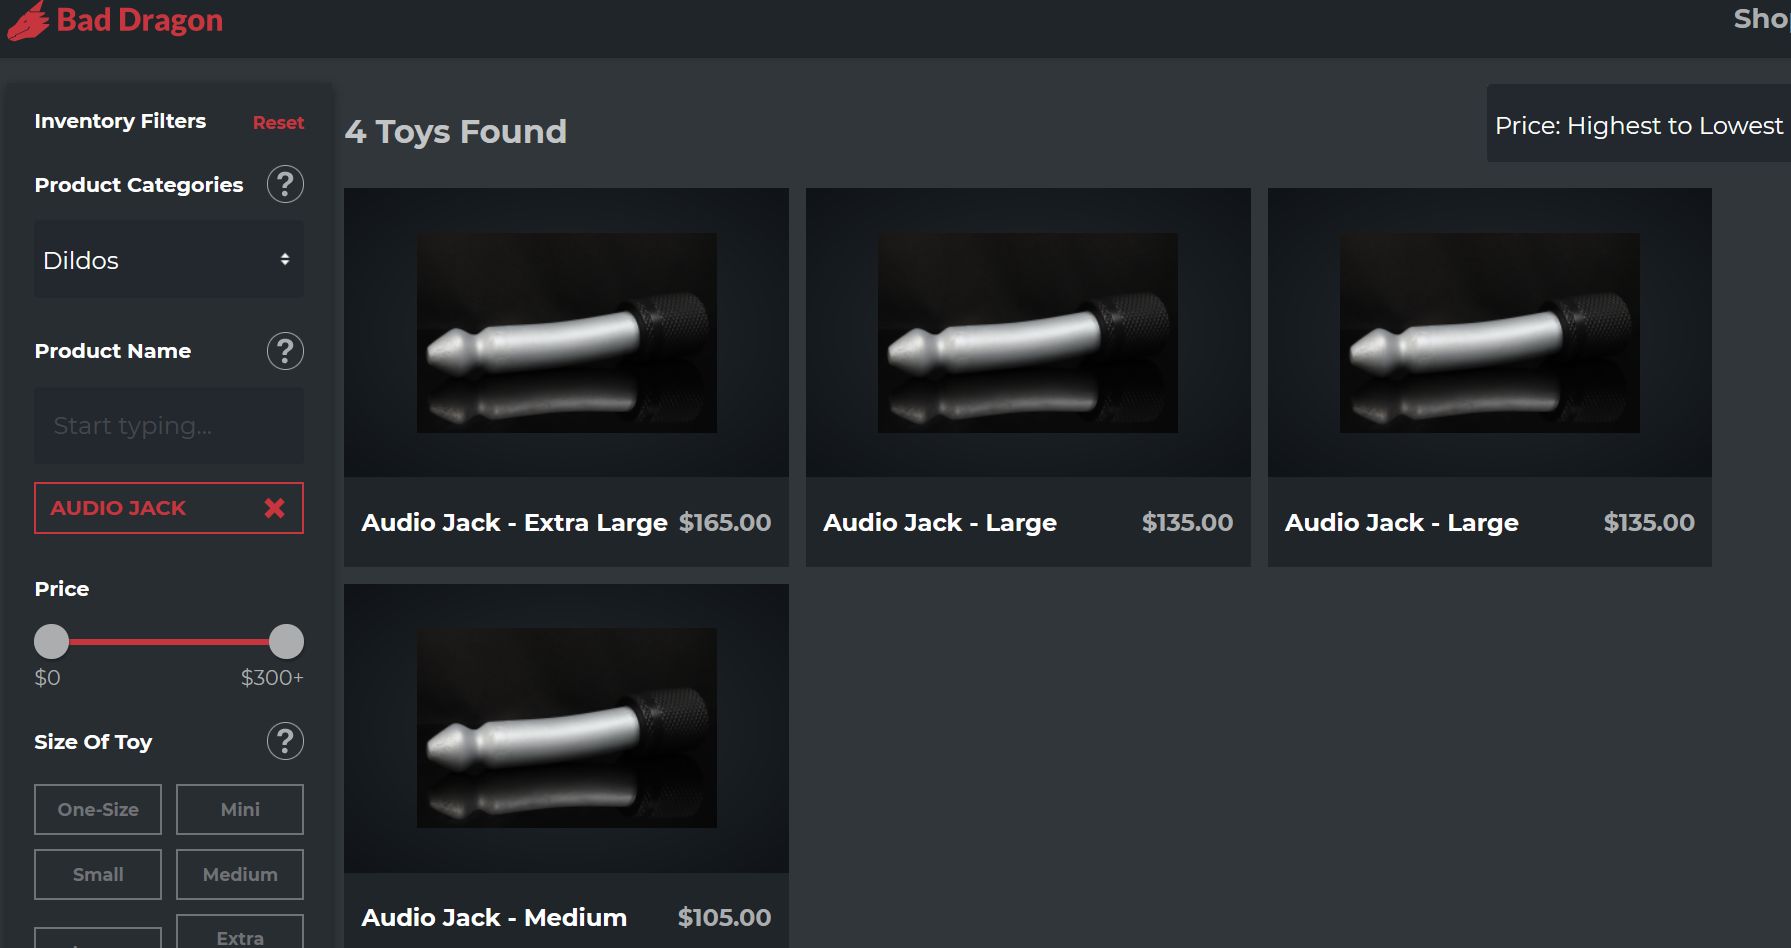
Task: Click the Reset filters link
Action: 278,122
